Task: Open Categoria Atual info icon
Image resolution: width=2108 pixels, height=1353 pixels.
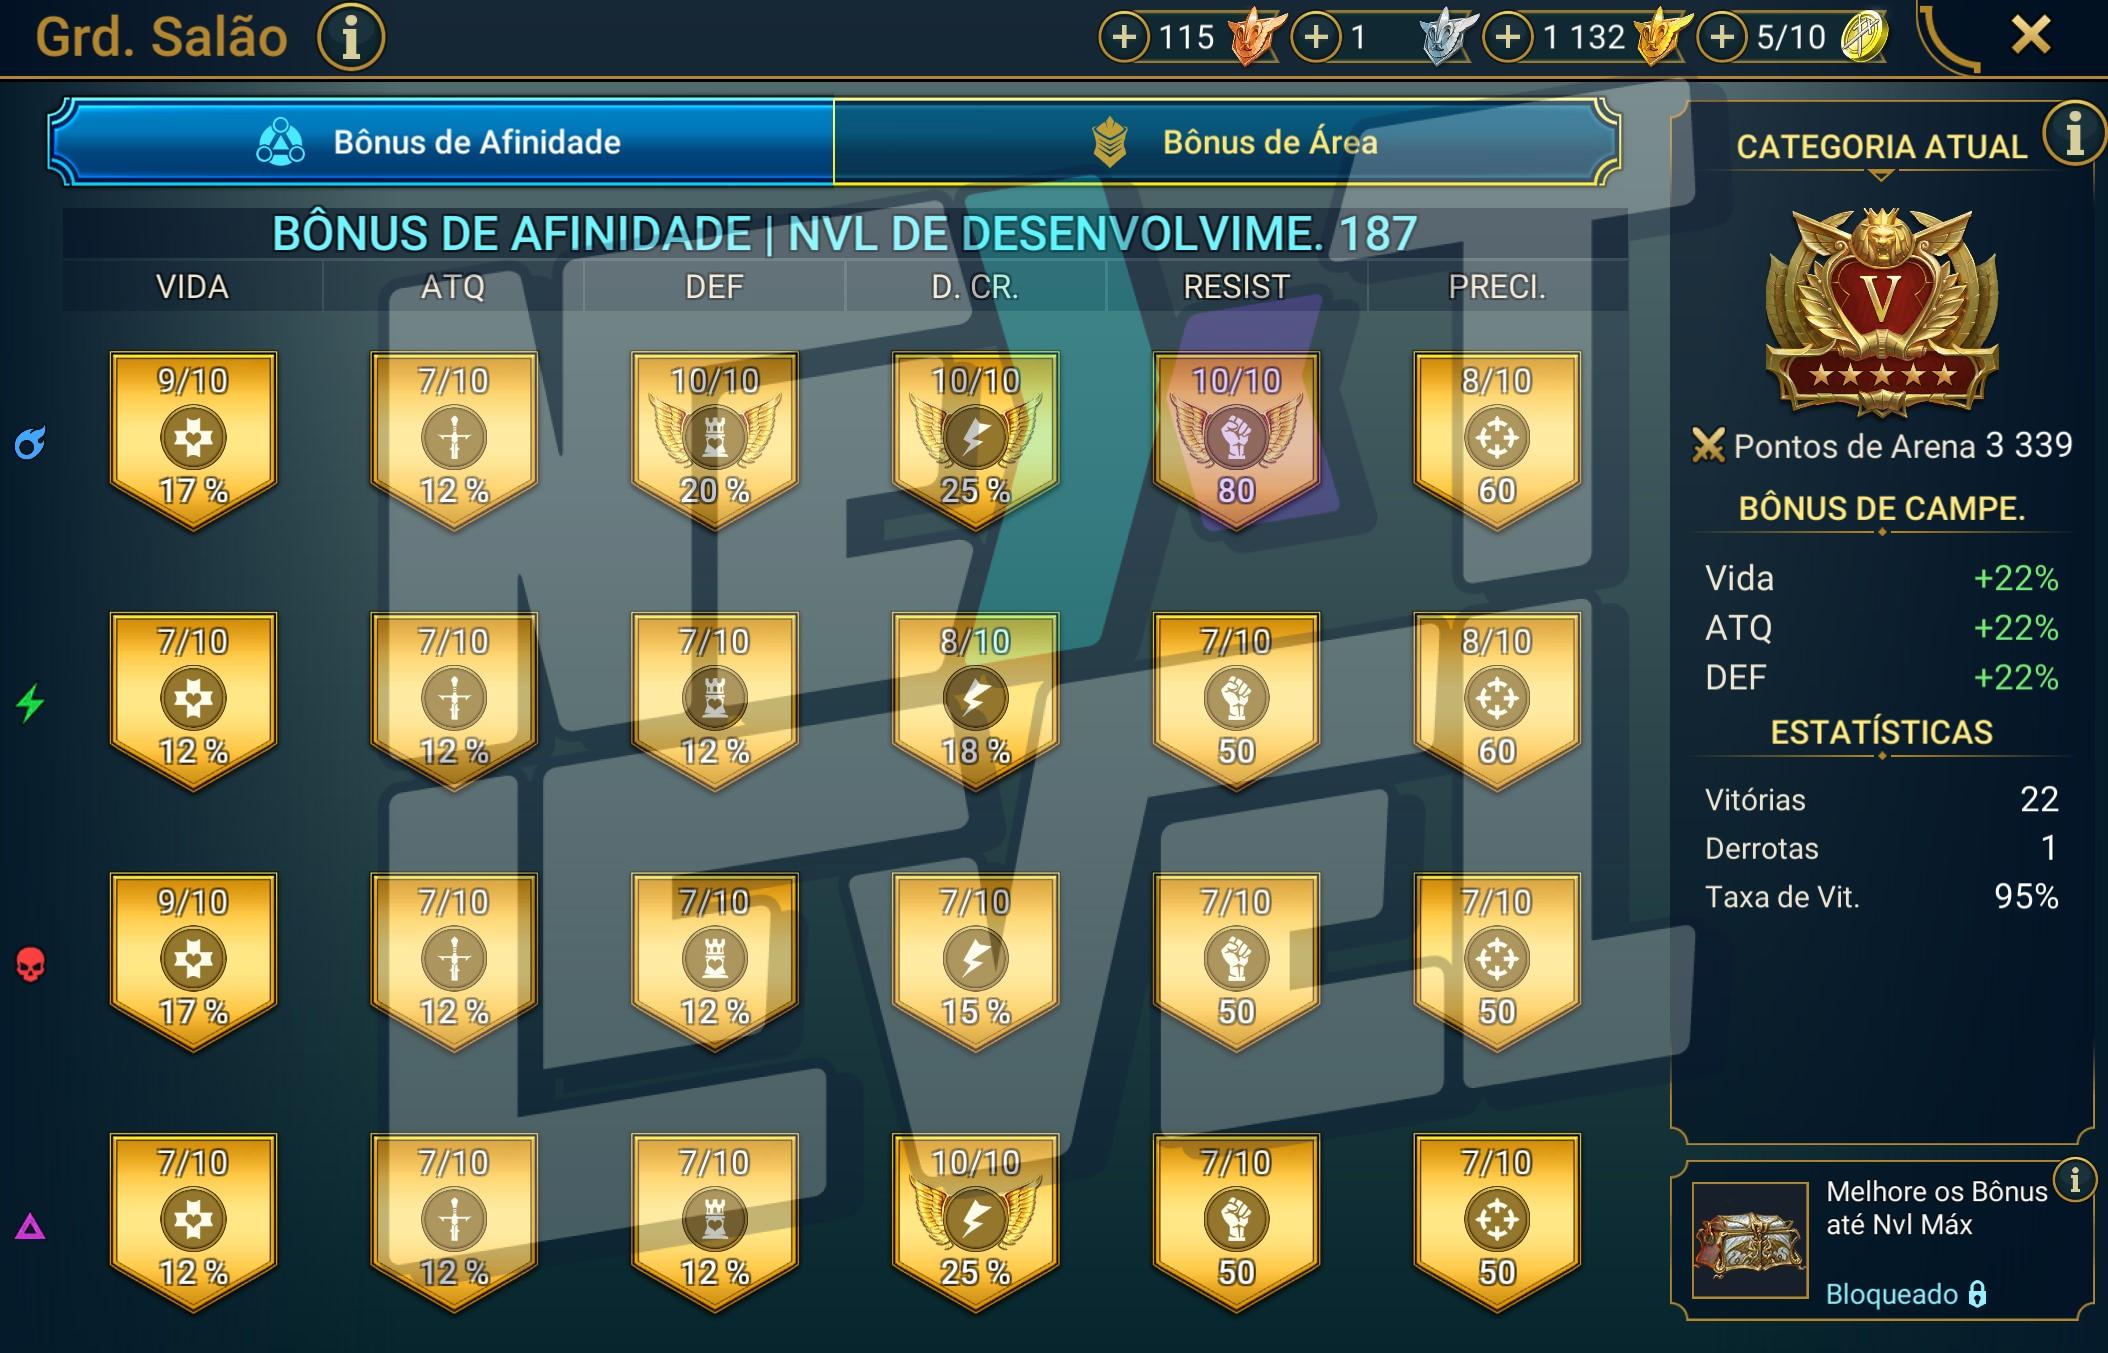Action: [x=2074, y=133]
